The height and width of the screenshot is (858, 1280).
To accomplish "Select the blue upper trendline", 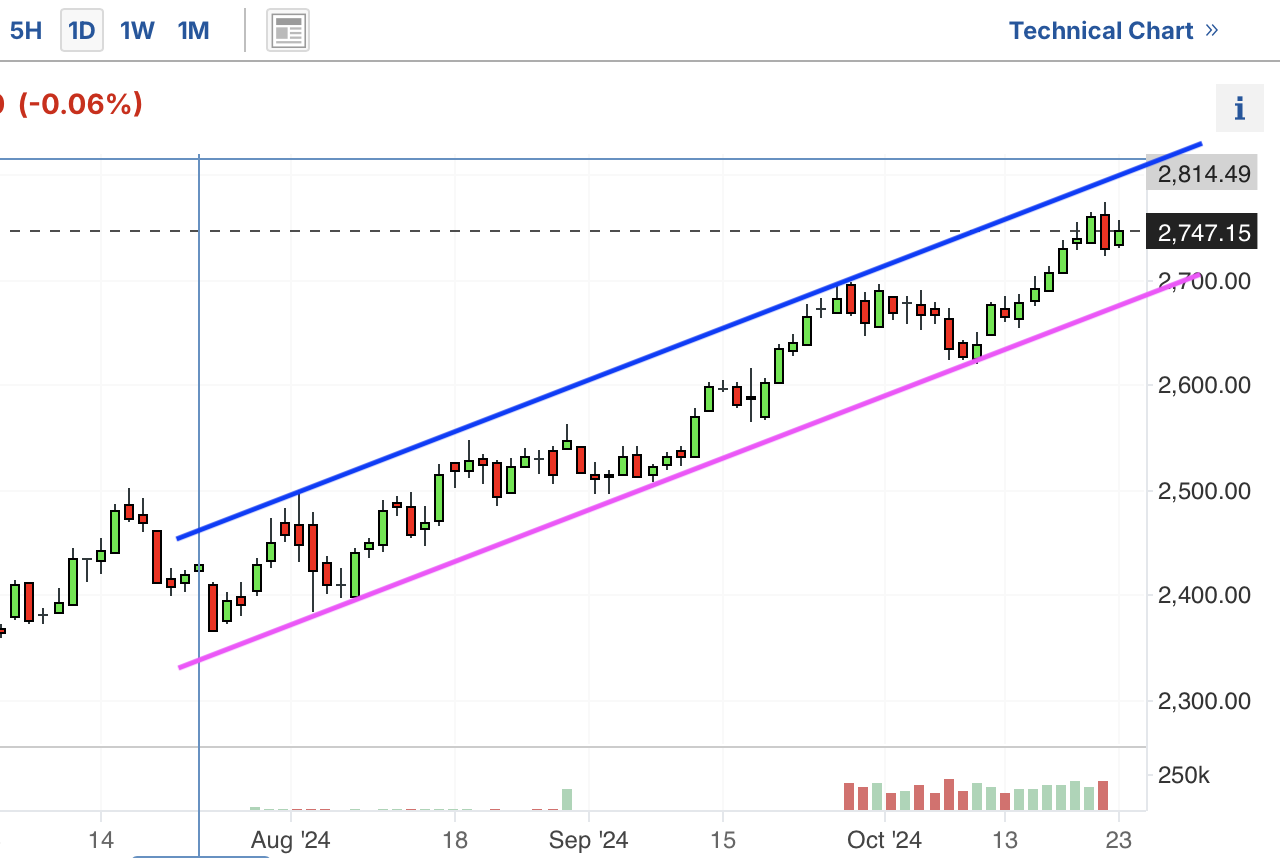I will 690,341.
